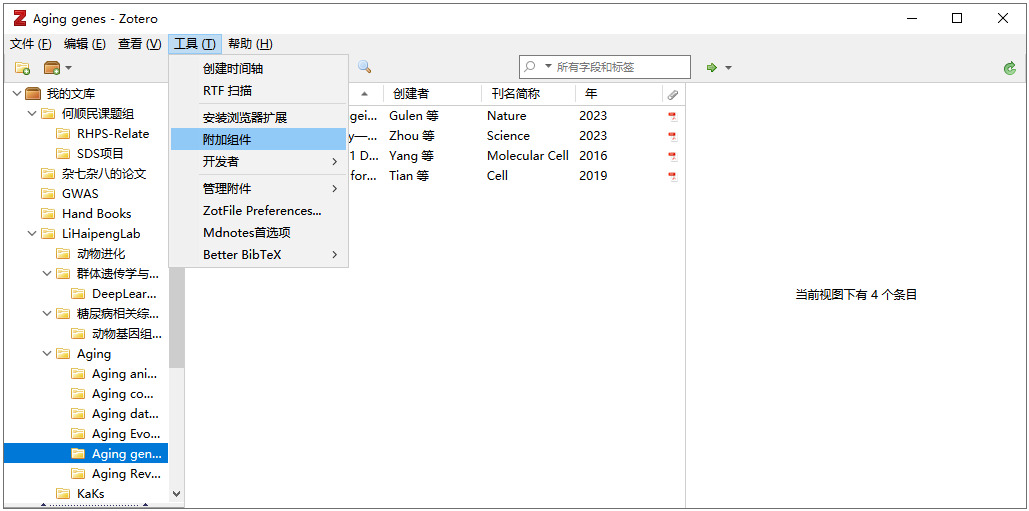
Task: Choose RTF 扫描 from the menu
Action: pyautogui.click(x=259, y=91)
